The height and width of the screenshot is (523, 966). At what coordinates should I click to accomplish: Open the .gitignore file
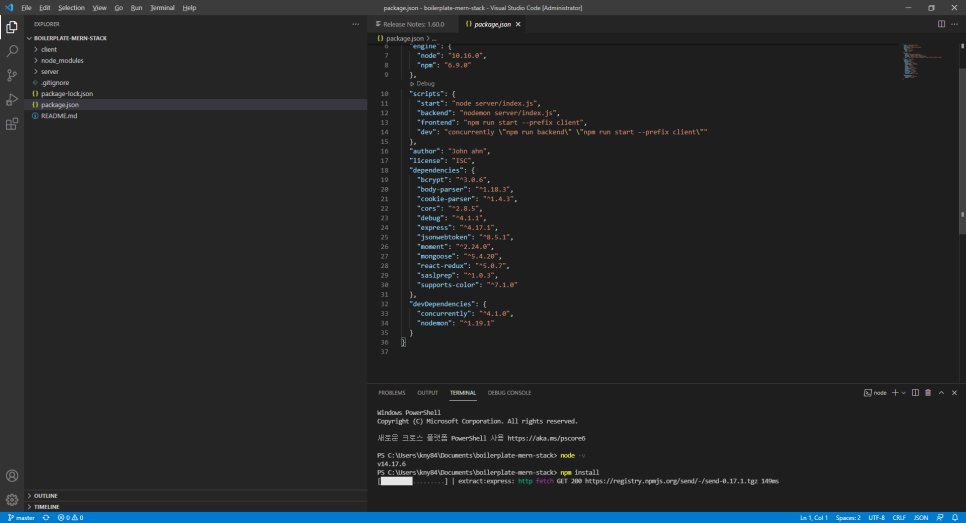pyautogui.click(x=196, y=83)
